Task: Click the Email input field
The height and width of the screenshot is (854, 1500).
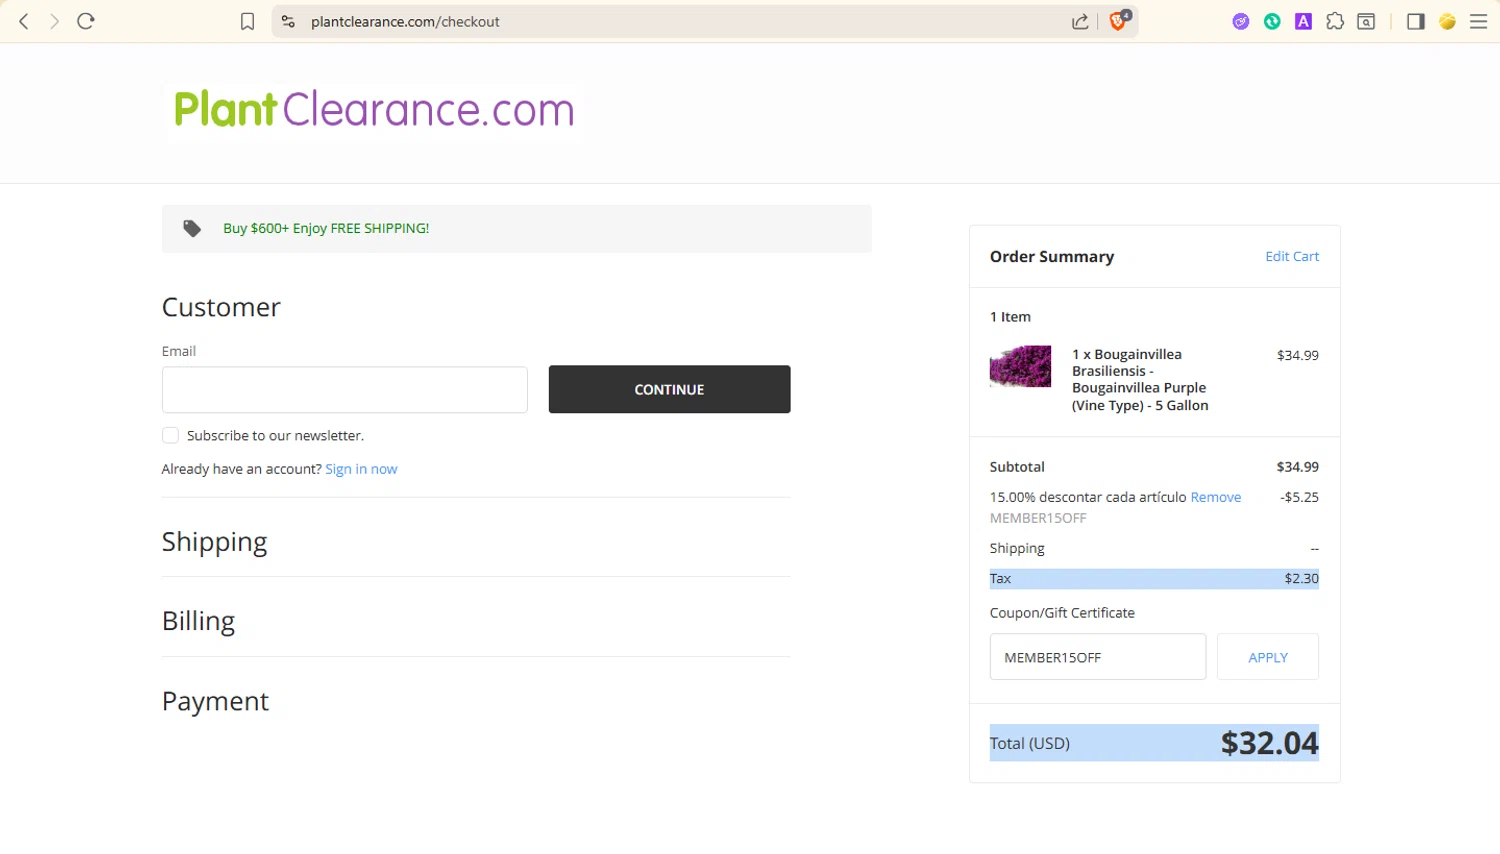Action: coord(345,389)
